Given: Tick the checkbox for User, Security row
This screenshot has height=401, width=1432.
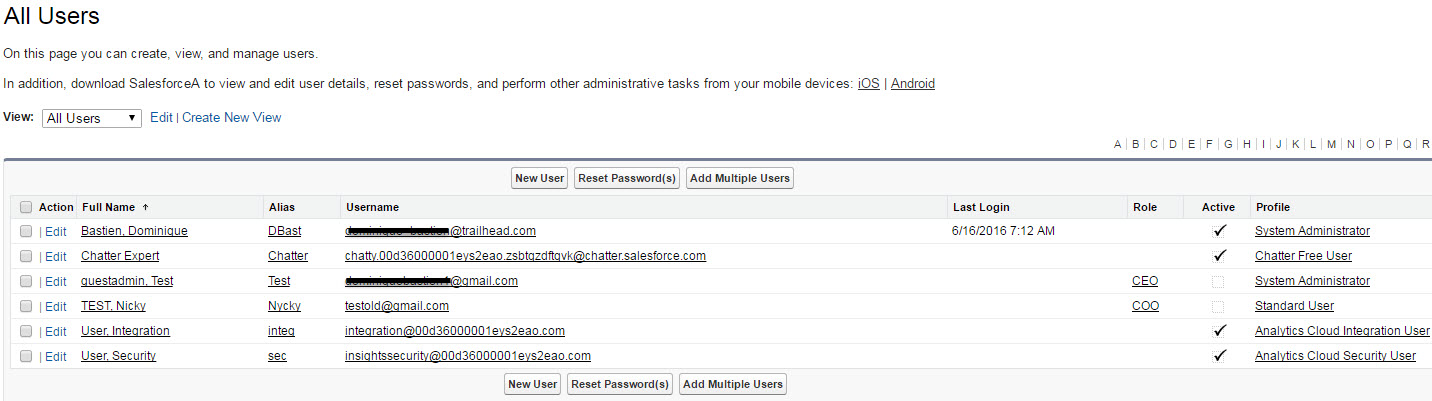Looking at the screenshot, I should pyautogui.click(x=26, y=356).
